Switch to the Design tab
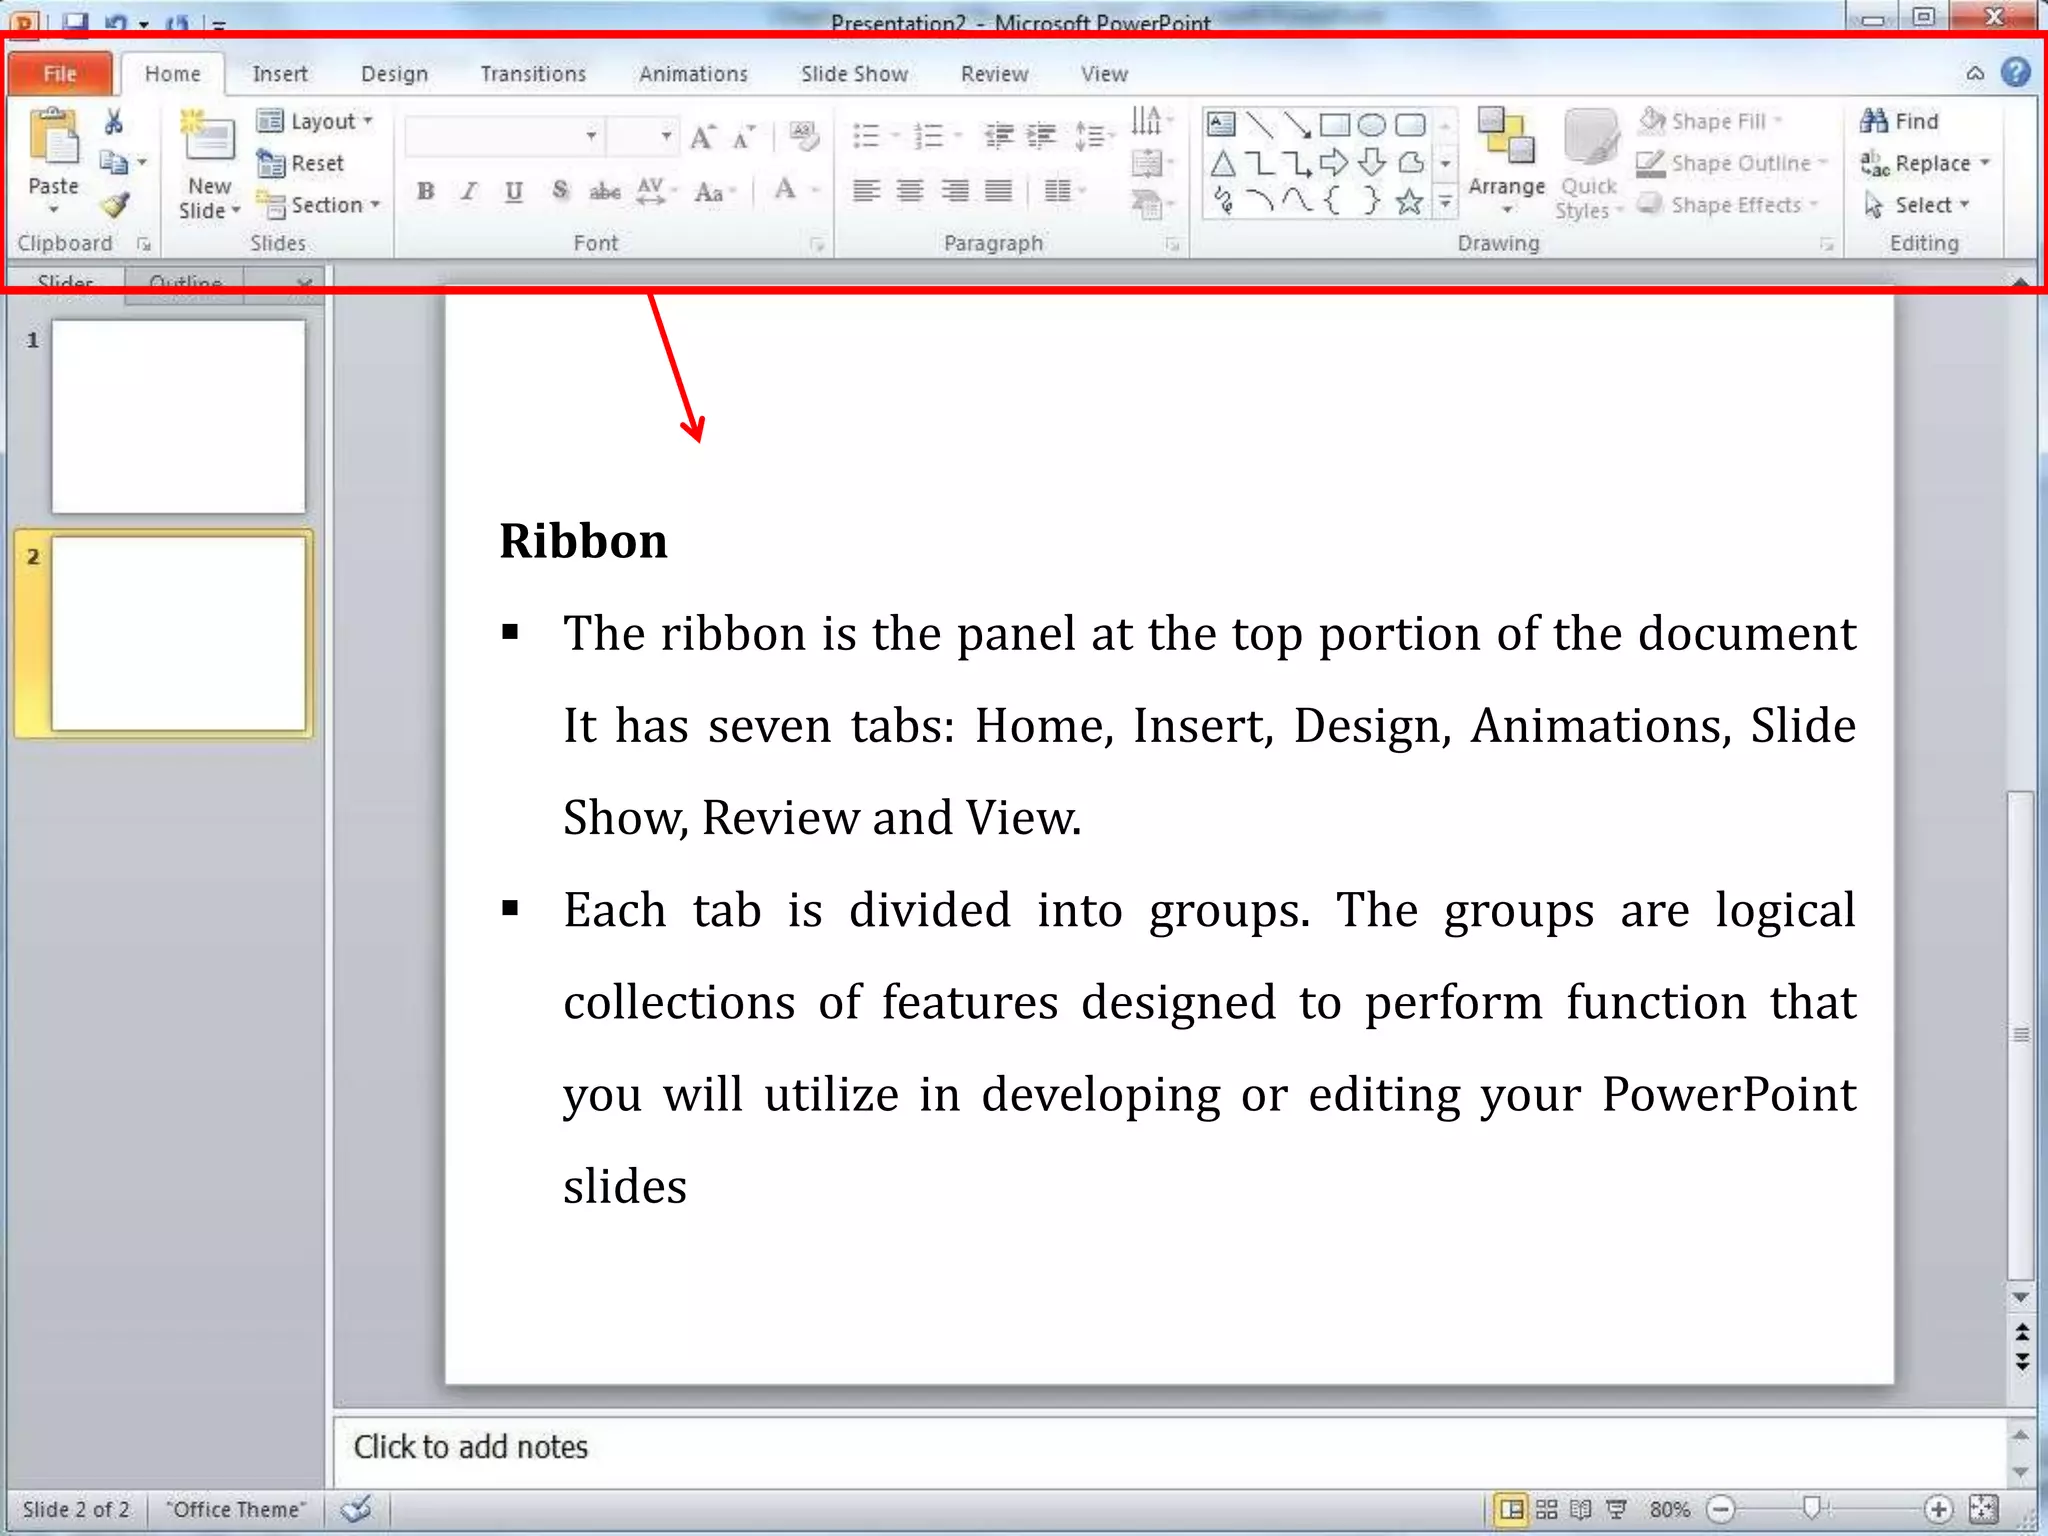2048x1536 pixels. 394,74
